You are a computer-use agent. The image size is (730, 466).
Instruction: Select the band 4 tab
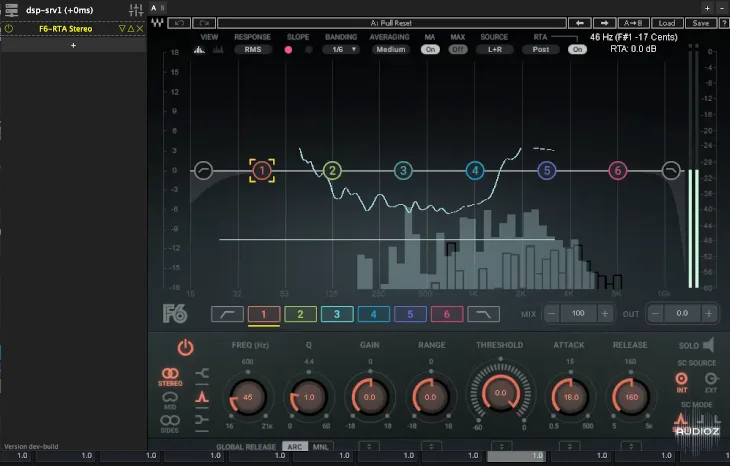click(373, 314)
